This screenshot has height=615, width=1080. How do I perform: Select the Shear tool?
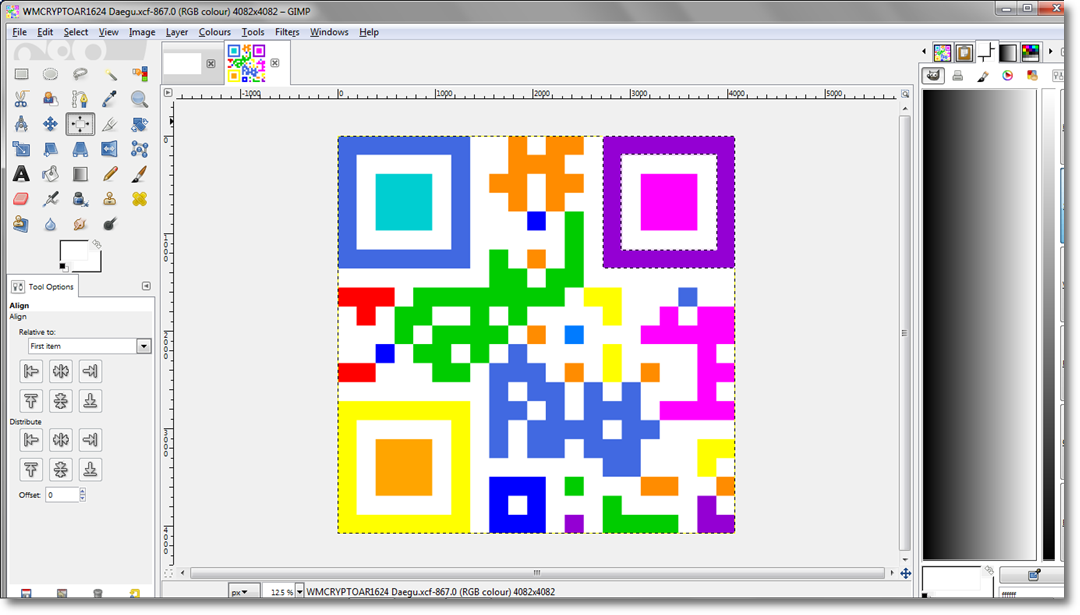(x=50, y=149)
